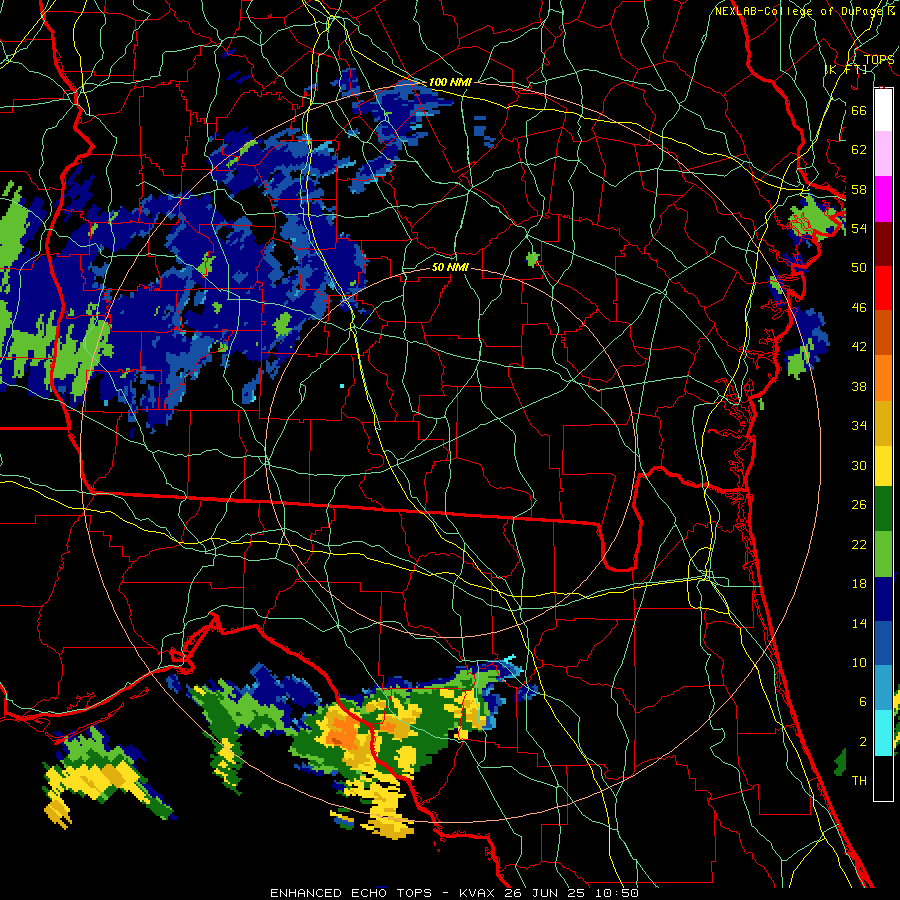The image size is (900, 900).
Task: Click the black TH legend swatch
Action: click(883, 778)
